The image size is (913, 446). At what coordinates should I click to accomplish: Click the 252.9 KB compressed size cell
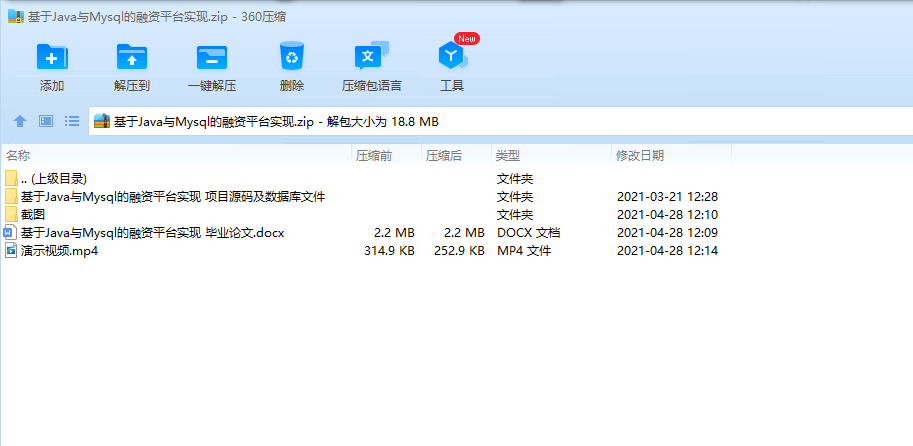pos(459,251)
